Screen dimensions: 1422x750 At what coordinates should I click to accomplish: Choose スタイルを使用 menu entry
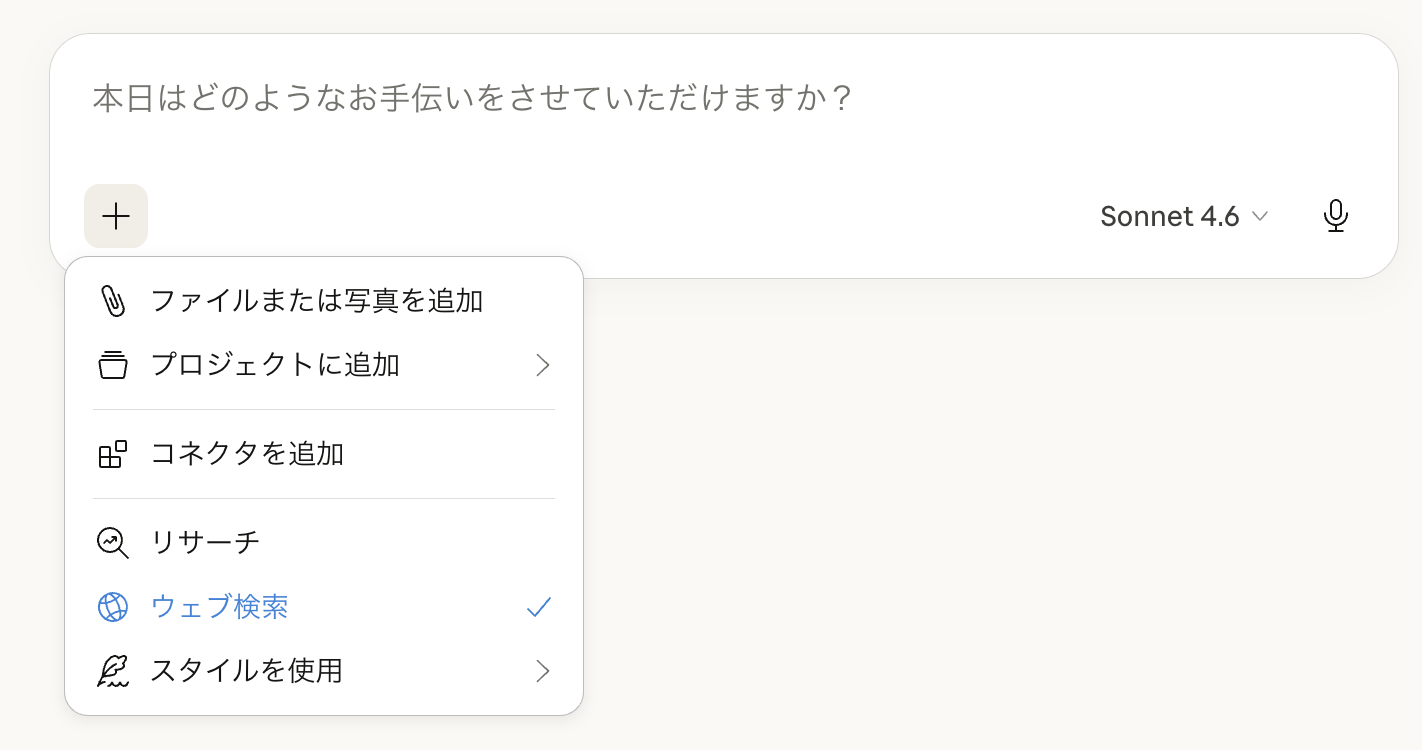246,671
